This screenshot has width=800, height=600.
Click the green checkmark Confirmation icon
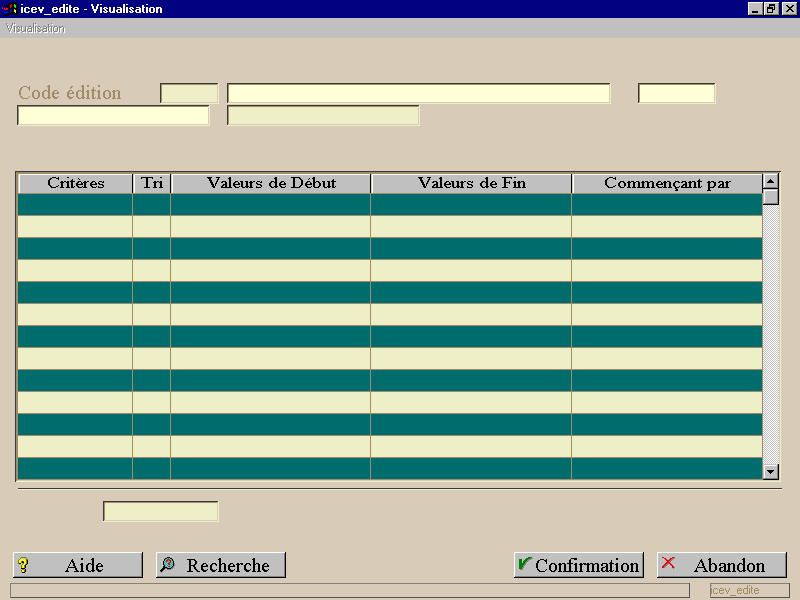[x=524, y=563]
